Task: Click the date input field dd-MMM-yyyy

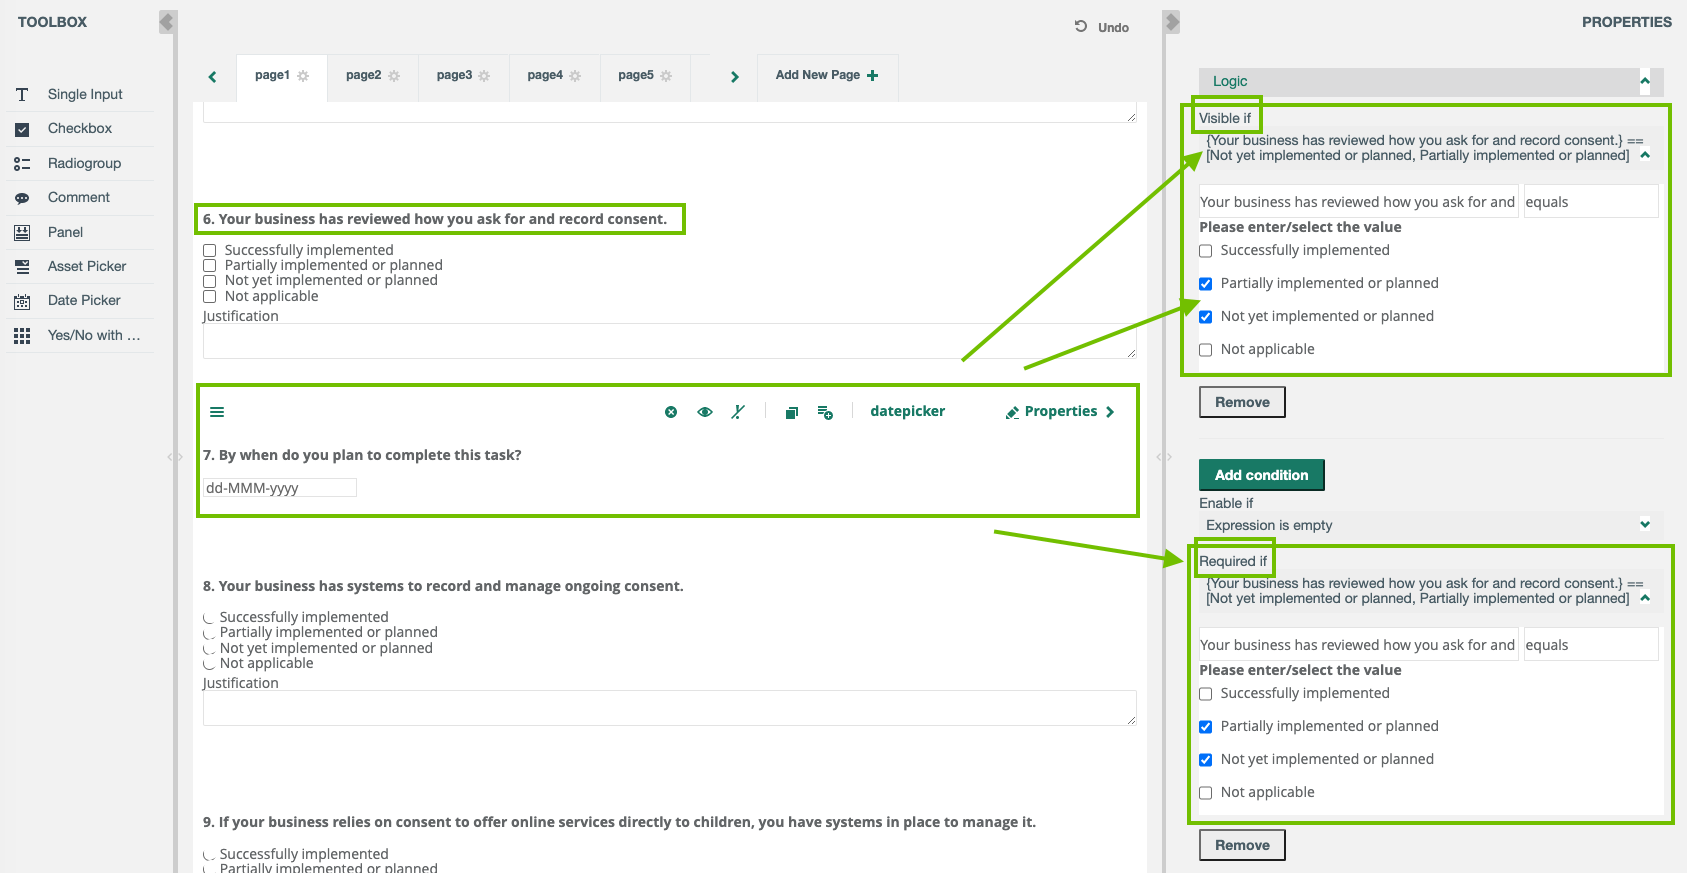Action: 280,488
